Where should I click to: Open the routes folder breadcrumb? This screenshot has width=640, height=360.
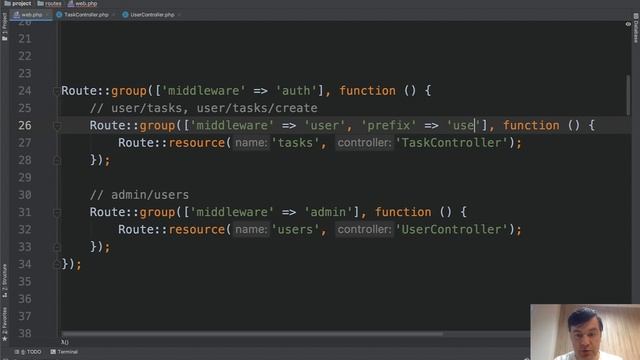click(49, 4)
